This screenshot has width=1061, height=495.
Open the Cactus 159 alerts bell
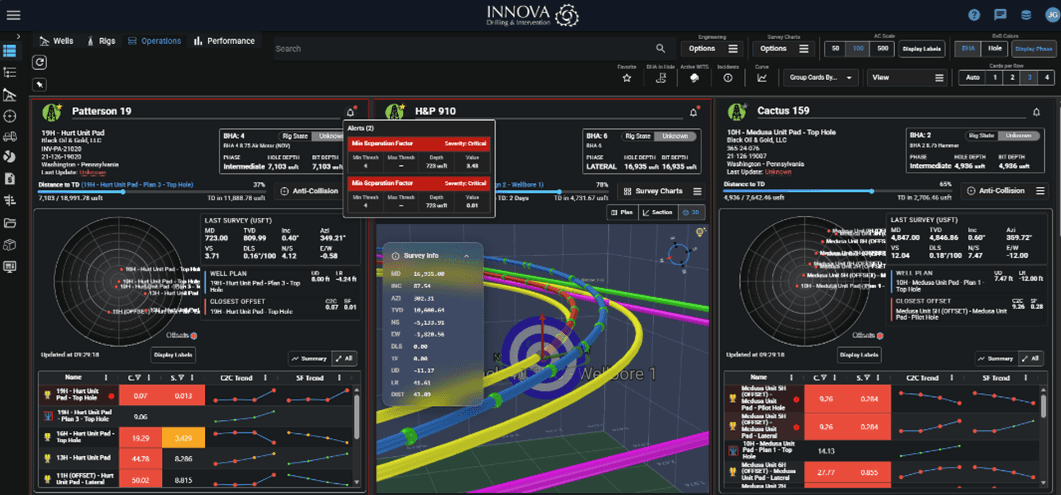click(1036, 112)
